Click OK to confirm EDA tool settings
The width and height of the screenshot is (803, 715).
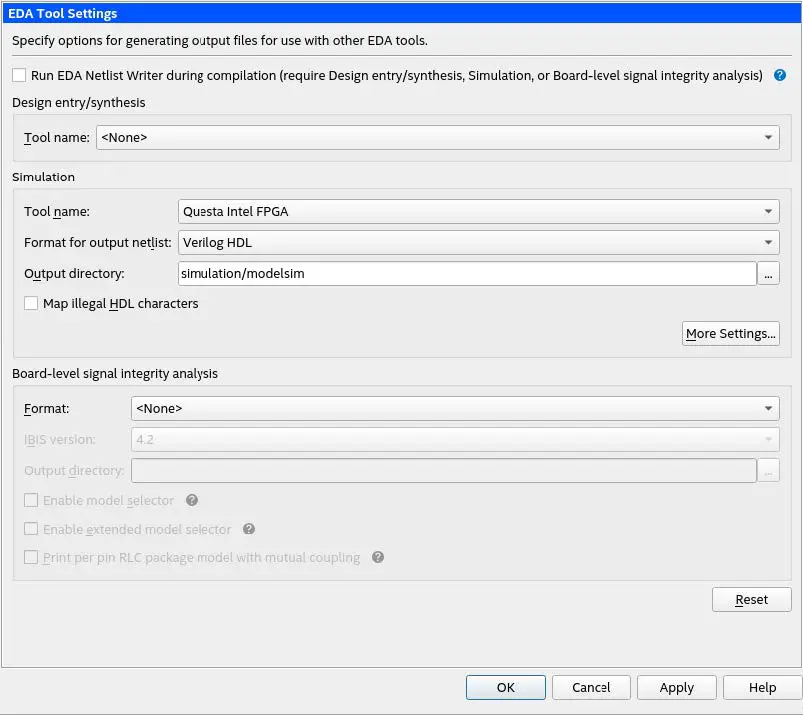[505, 687]
